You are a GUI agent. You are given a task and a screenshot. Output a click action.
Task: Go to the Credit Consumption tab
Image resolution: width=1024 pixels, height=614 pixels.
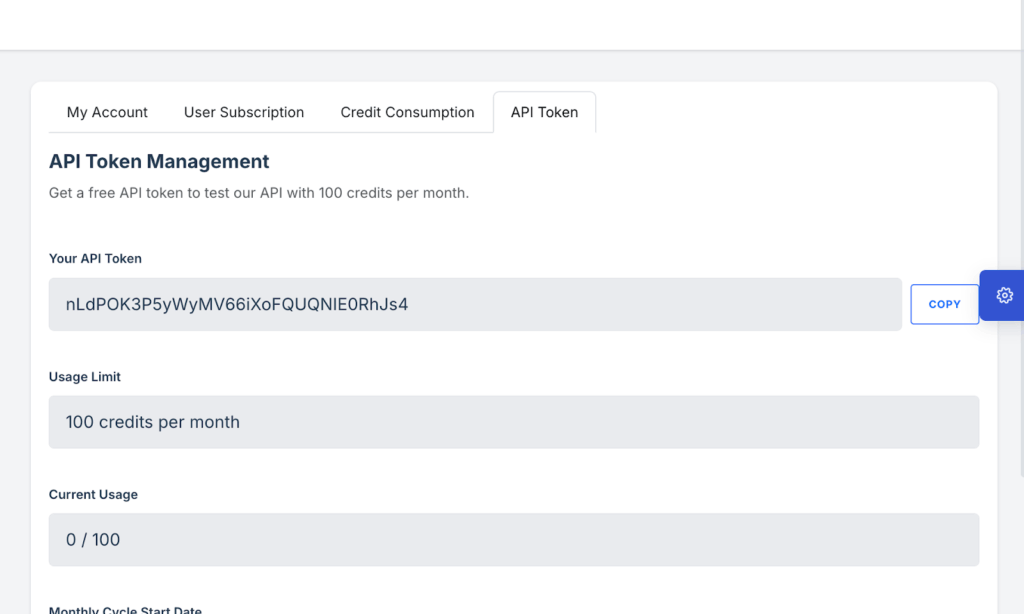(x=407, y=112)
